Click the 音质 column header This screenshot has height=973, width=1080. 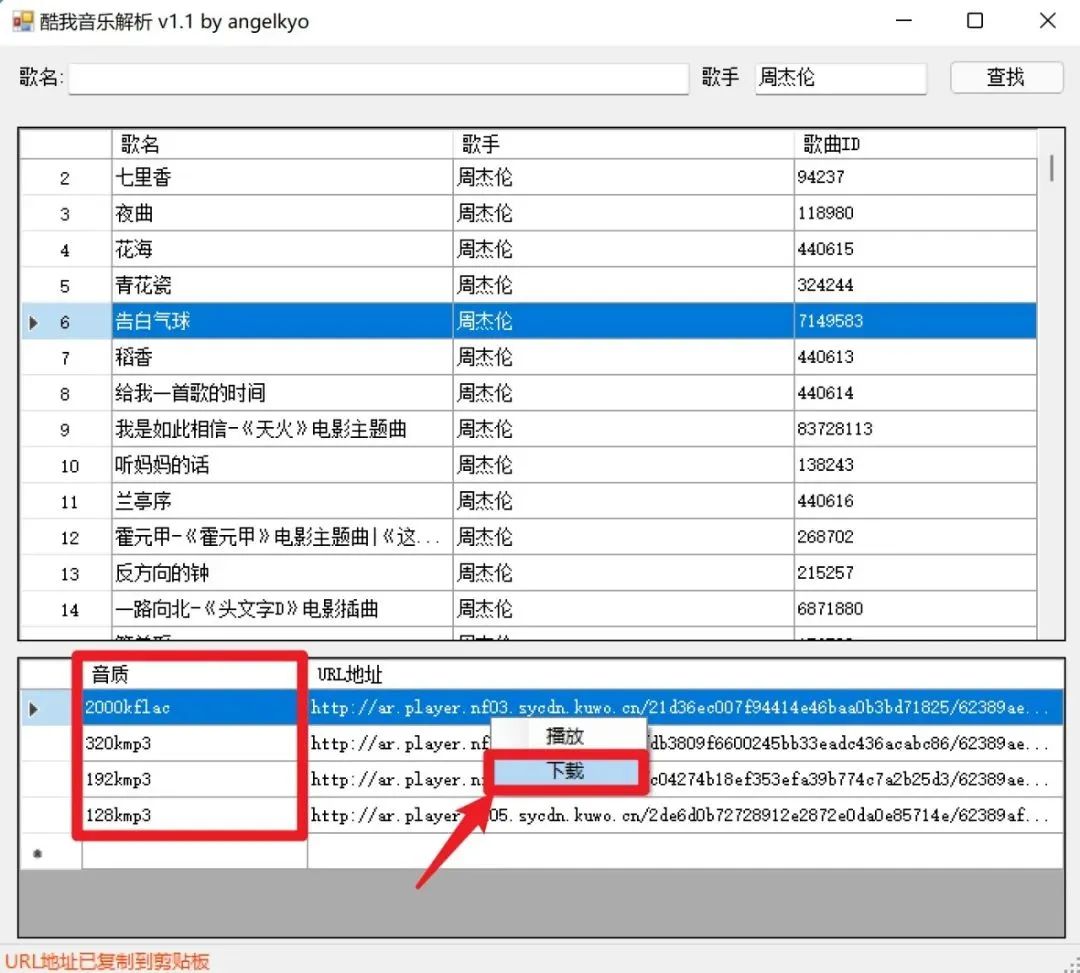pyautogui.click(x=190, y=675)
